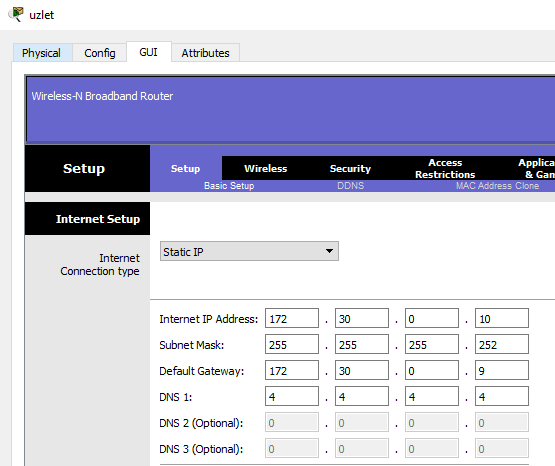Click the Wireless-N Broadband Router title text
The height and width of the screenshot is (466, 555).
click(x=102, y=96)
